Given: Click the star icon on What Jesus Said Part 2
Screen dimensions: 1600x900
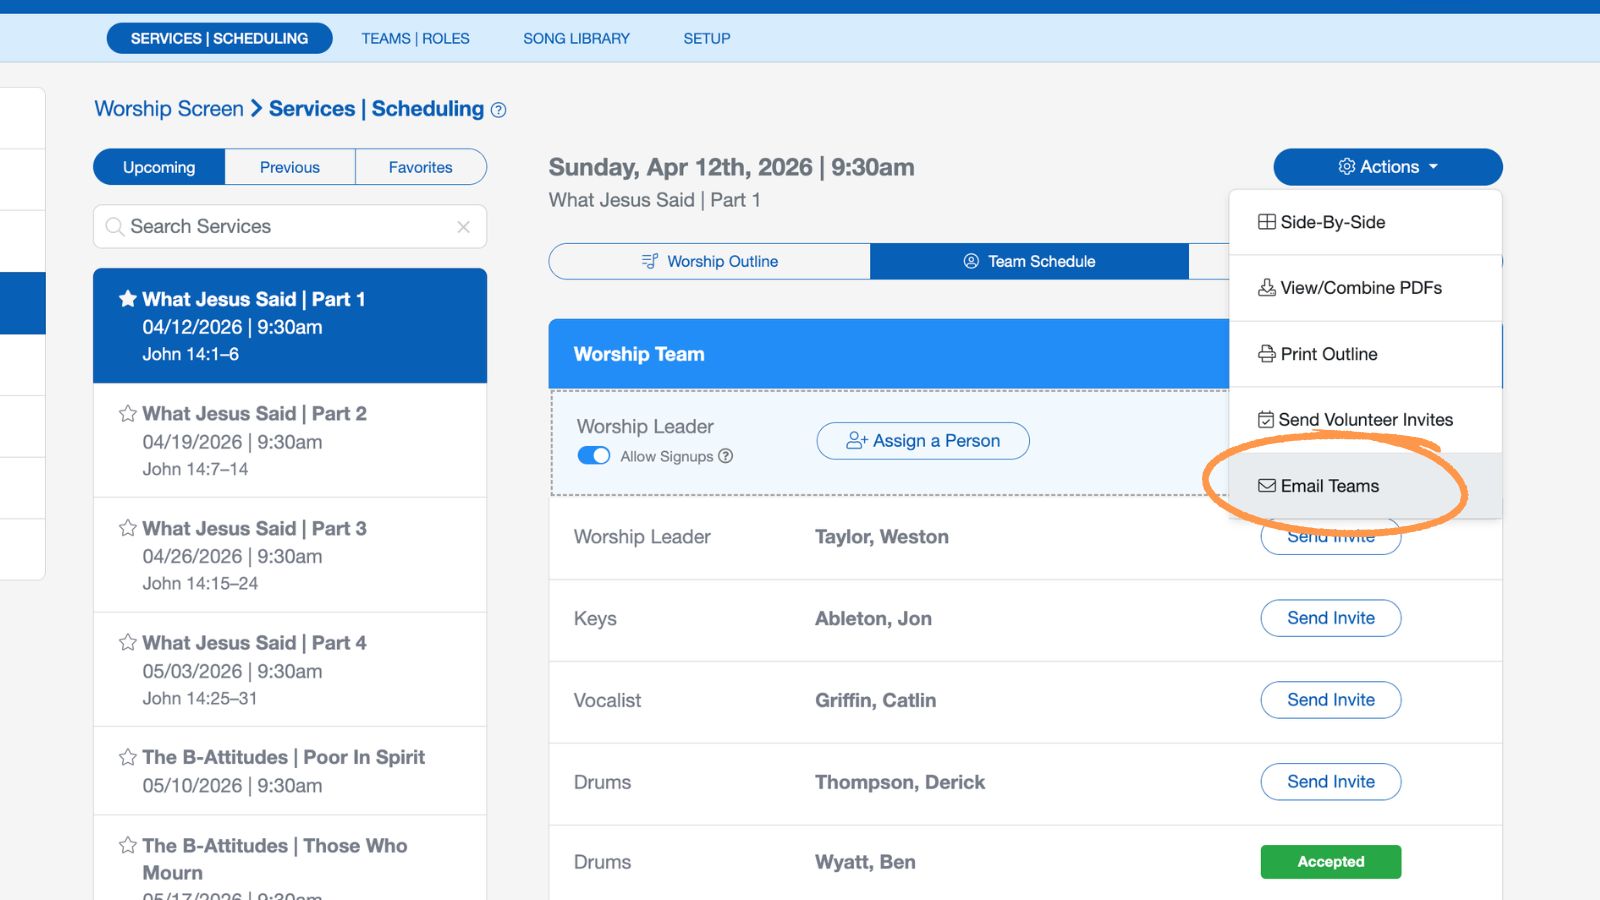Looking at the screenshot, I should (x=128, y=413).
